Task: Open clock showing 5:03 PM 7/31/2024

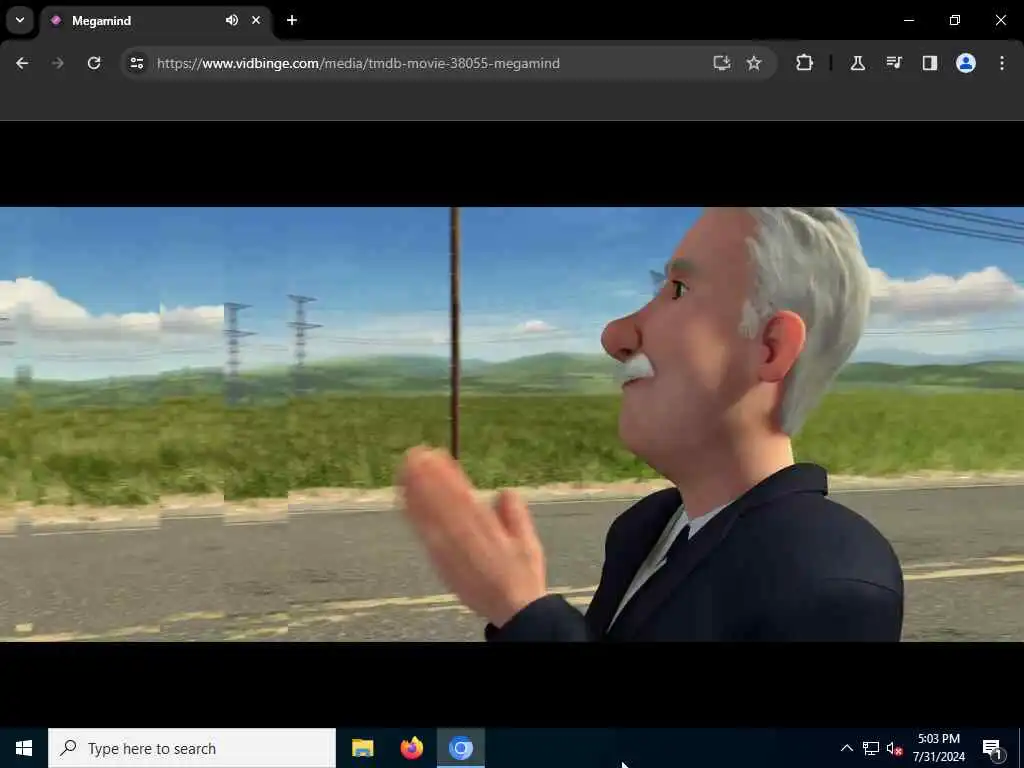Action: pos(938,748)
